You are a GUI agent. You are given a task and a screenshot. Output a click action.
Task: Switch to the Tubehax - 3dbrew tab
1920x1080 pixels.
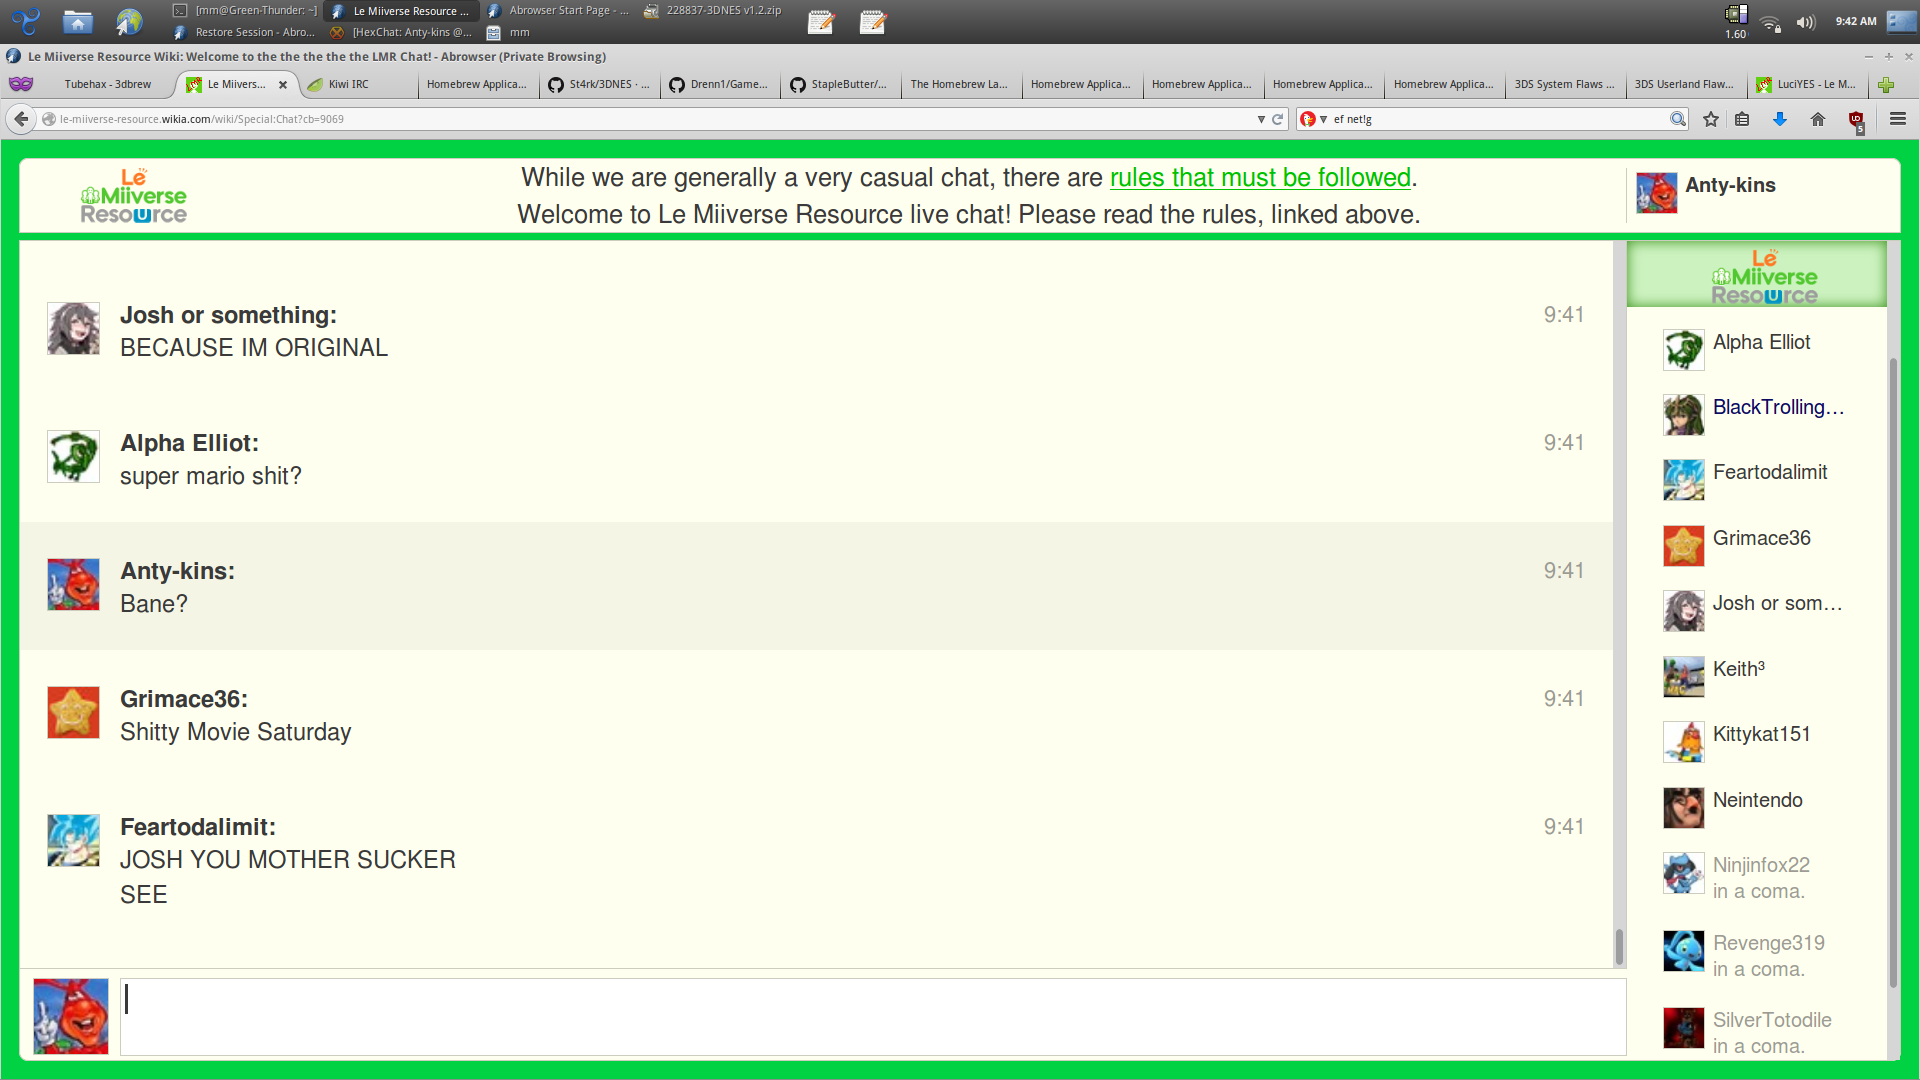[x=108, y=85]
